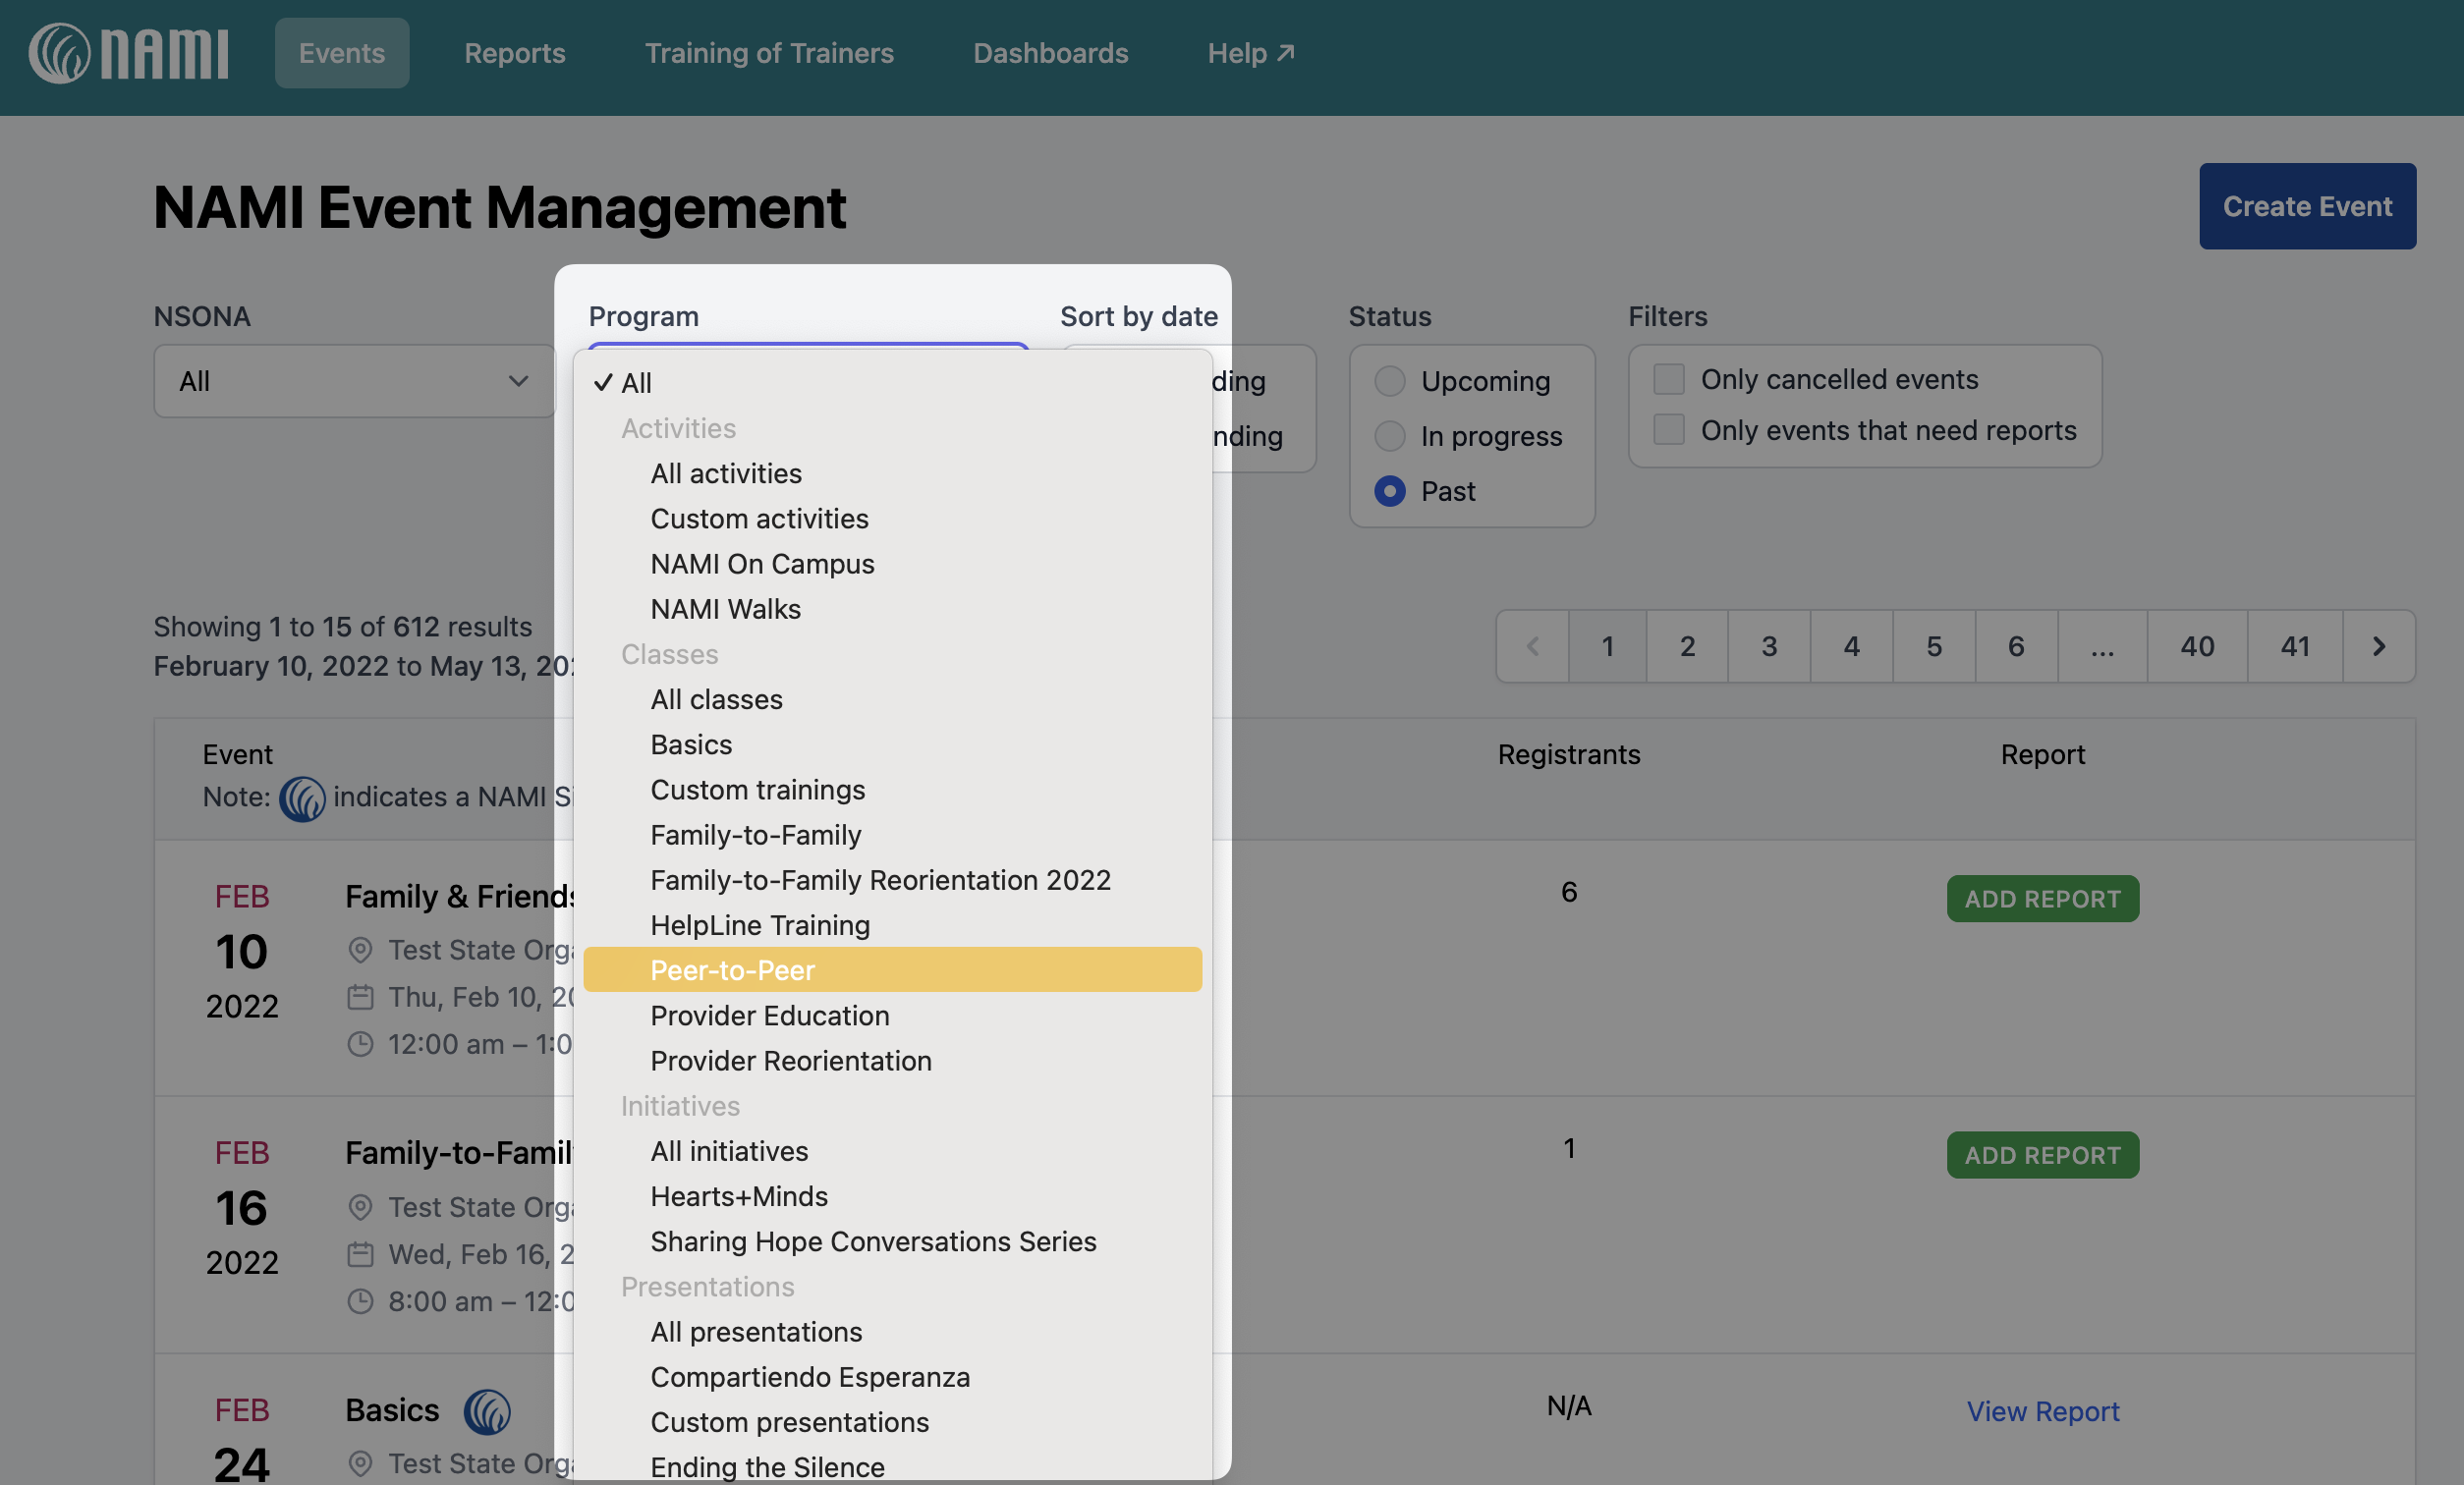Go to results page 2
2464x1485 pixels.
1687,646
